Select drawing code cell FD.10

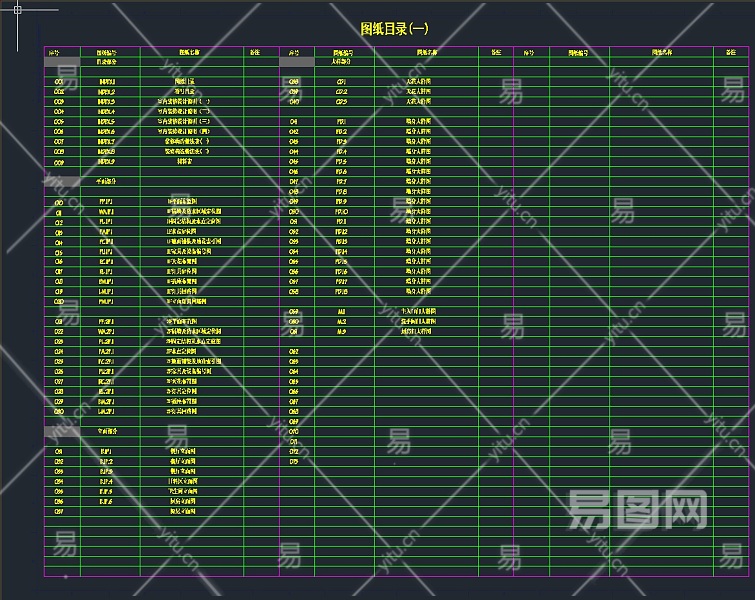click(x=341, y=212)
